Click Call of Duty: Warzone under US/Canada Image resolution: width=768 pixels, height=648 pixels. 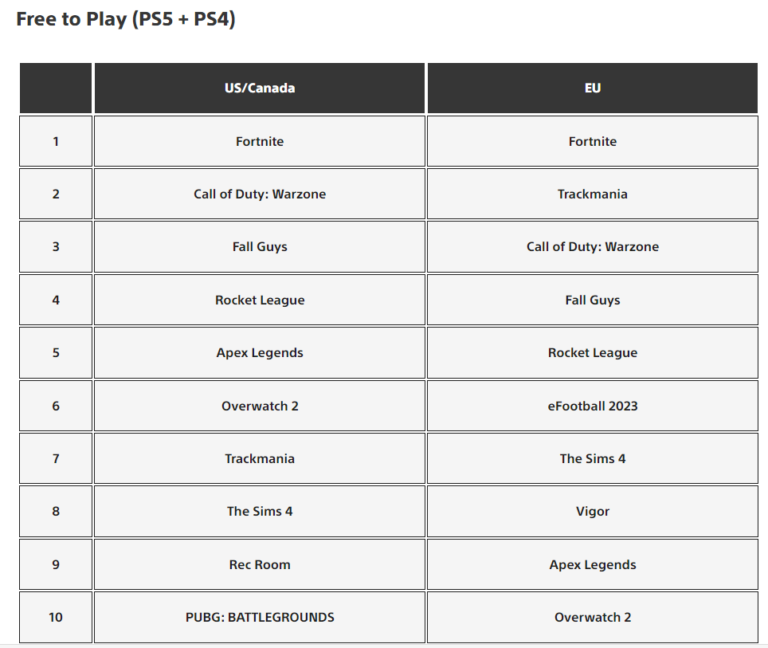pos(260,194)
